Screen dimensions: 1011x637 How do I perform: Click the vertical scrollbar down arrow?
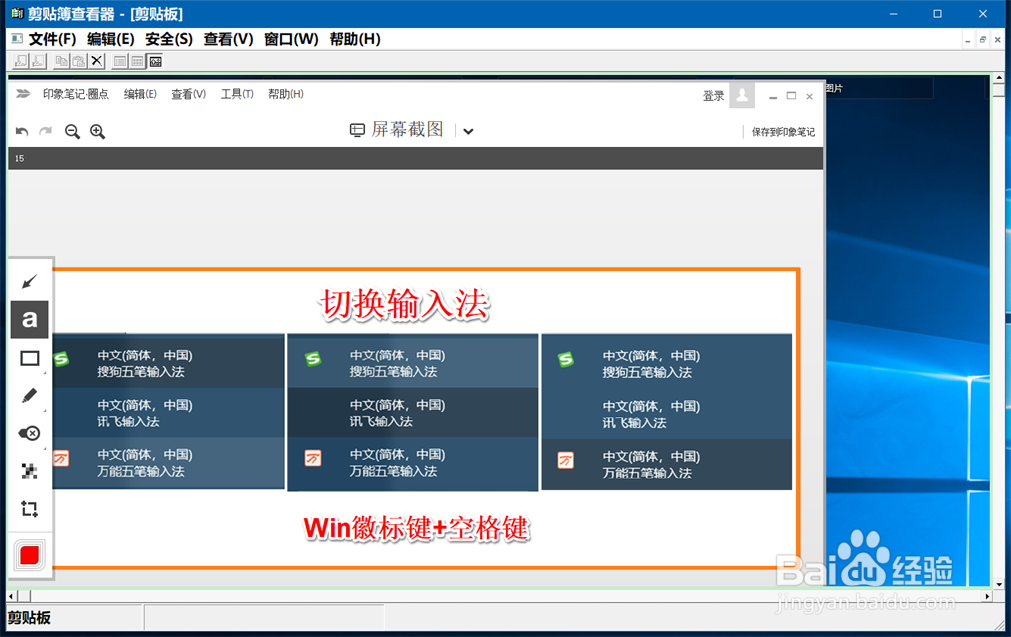pos(999,584)
